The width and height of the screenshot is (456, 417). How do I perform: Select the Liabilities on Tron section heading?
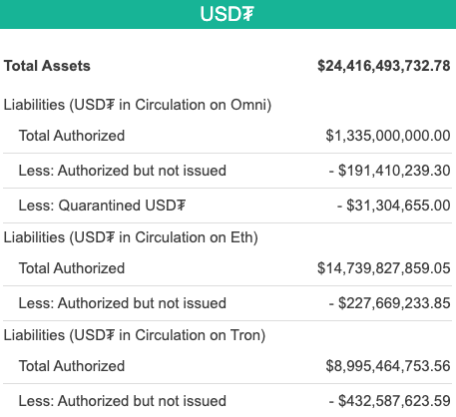click(x=135, y=335)
